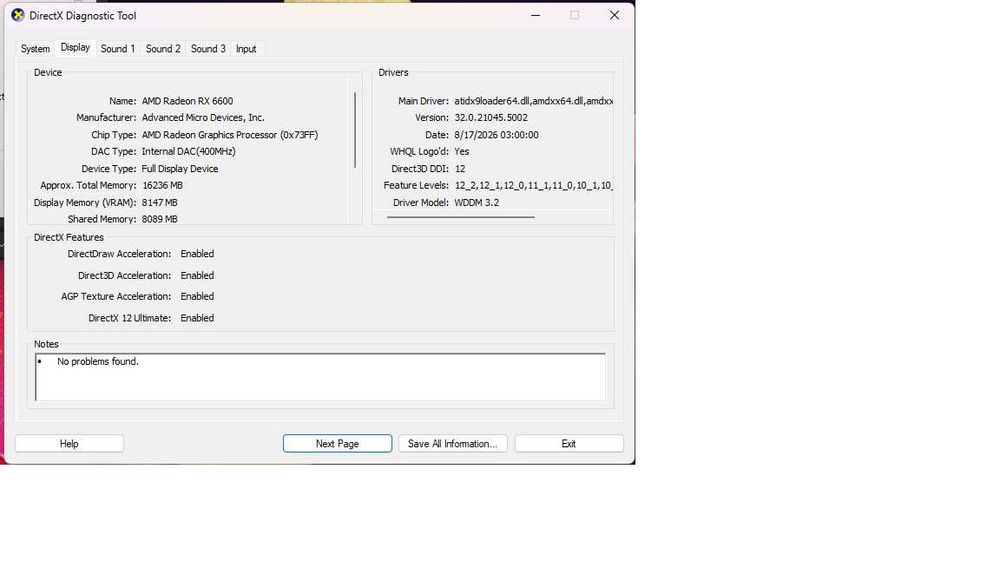The width and height of the screenshot is (1000, 563).
Task: Open the Sound 2 tab
Action: (x=163, y=49)
